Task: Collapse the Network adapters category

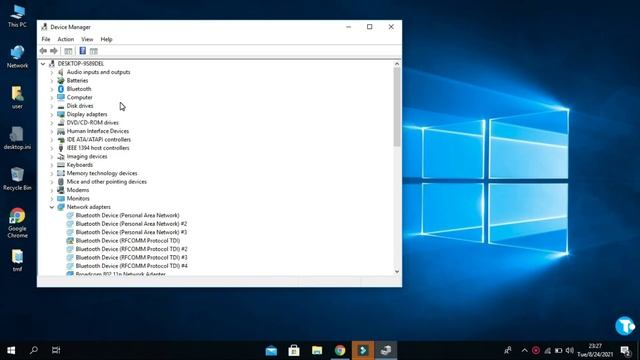Action: pos(52,207)
